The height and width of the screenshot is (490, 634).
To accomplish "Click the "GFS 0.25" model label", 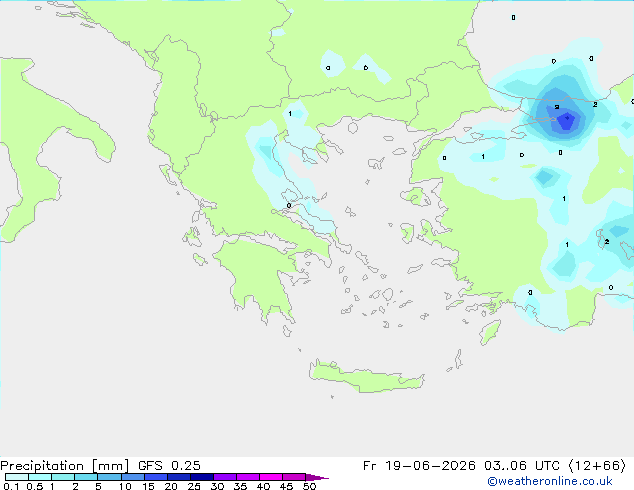I will click(x=169, y=466).
